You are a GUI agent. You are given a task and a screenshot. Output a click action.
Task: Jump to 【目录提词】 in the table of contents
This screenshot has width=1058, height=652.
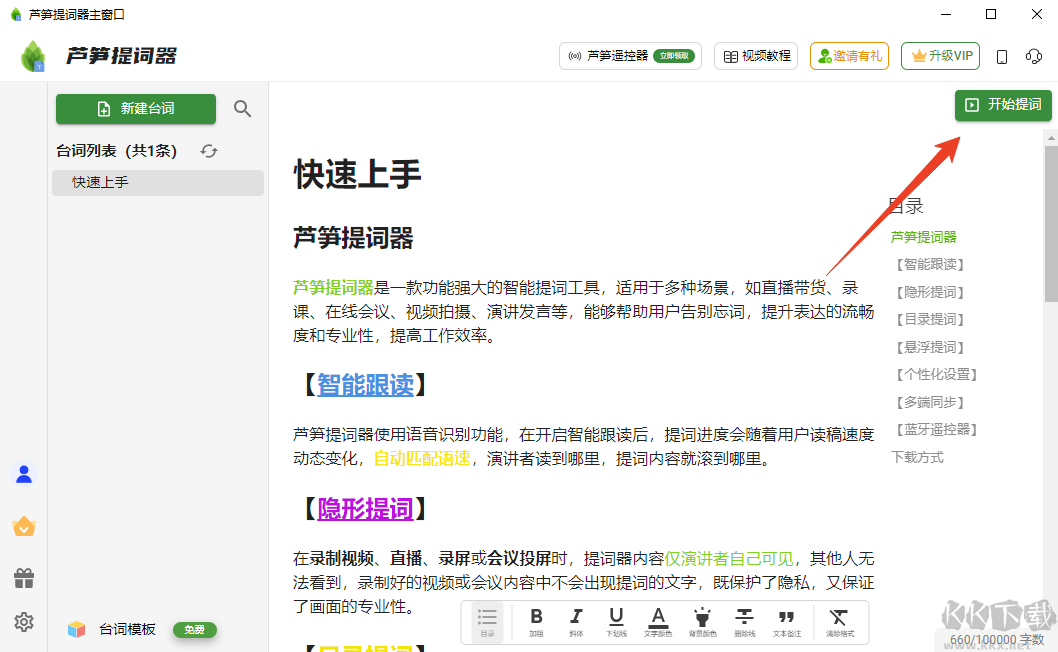930,319
